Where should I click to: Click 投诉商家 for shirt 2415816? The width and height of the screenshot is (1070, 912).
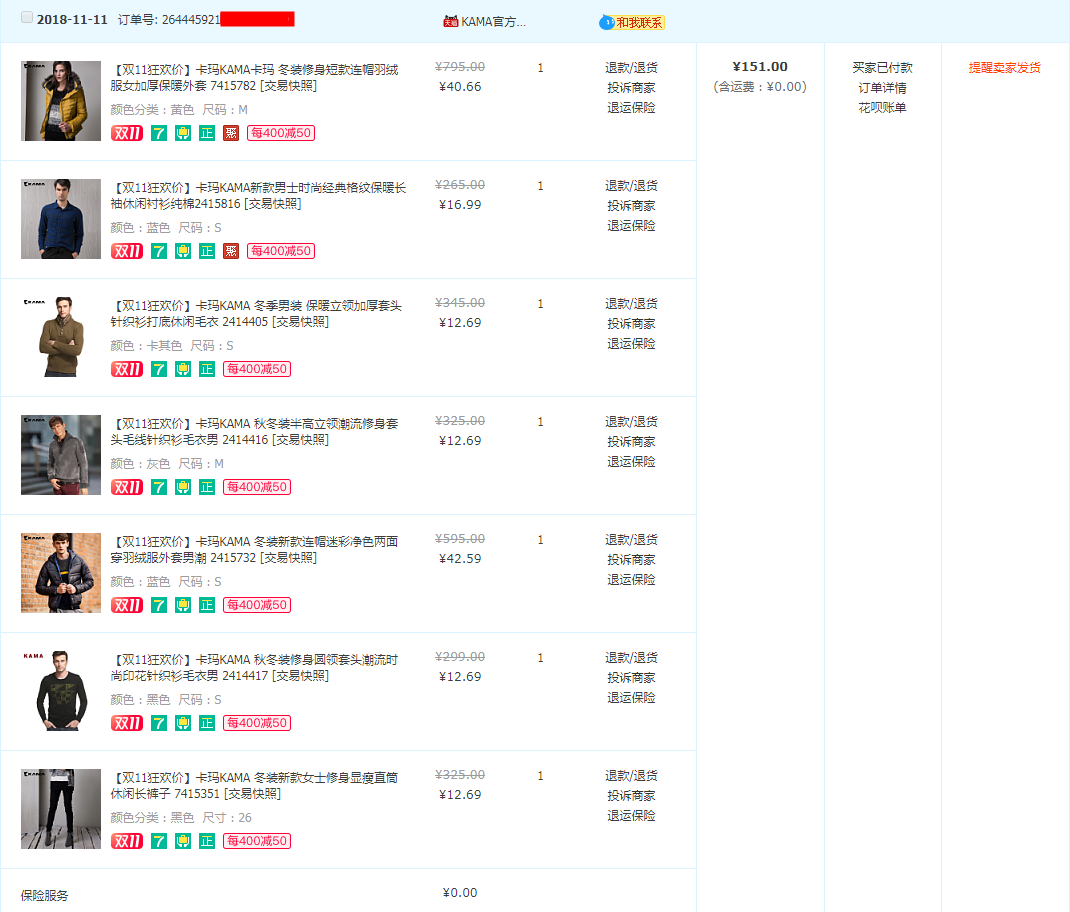[x=631, y=206]
